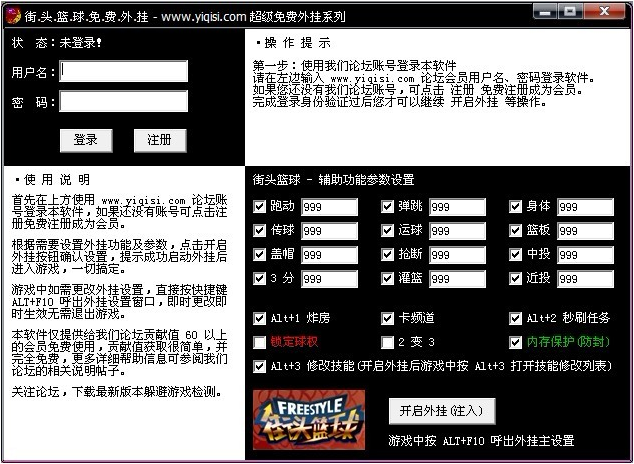Edit the 身体 value field
Viewport: 634px width, 464px height.
tap(585, 207)
